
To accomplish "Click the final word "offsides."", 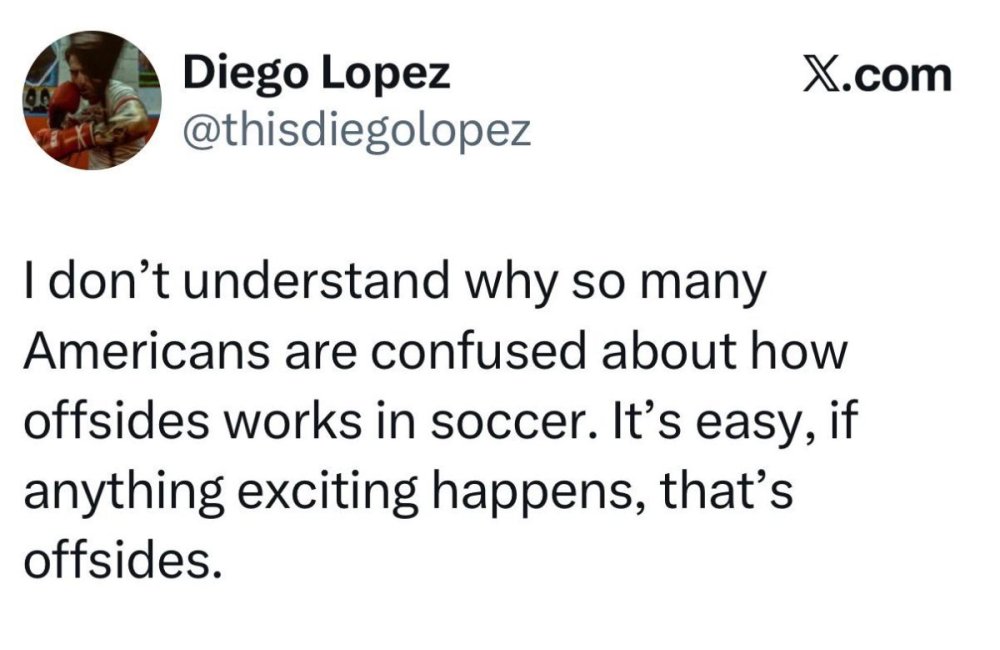I will tap(124, 560).
